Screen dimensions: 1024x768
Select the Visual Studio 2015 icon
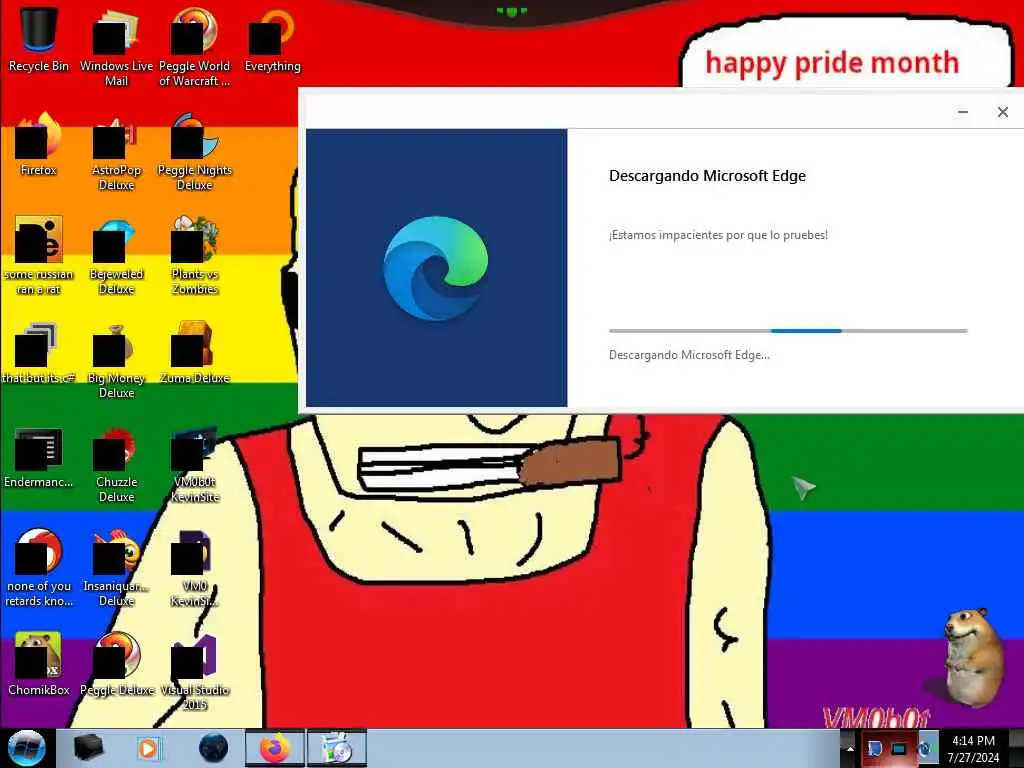click(194, 672)
